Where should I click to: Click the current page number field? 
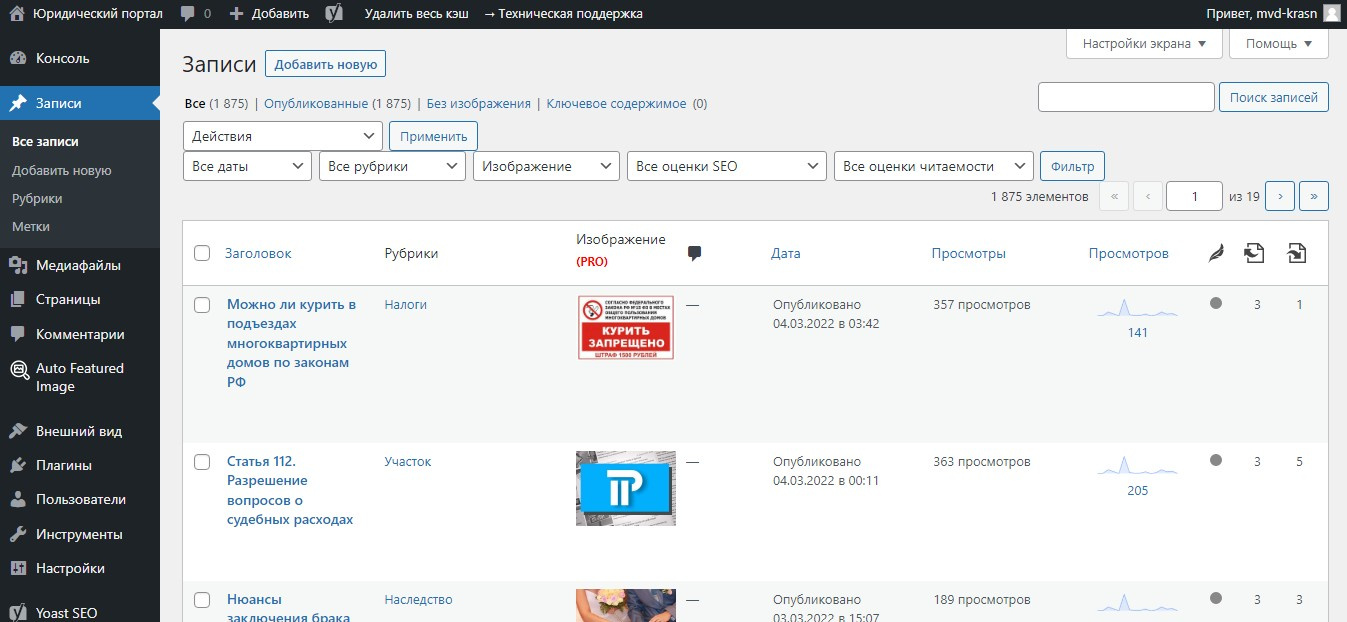tap(1194, 196)
